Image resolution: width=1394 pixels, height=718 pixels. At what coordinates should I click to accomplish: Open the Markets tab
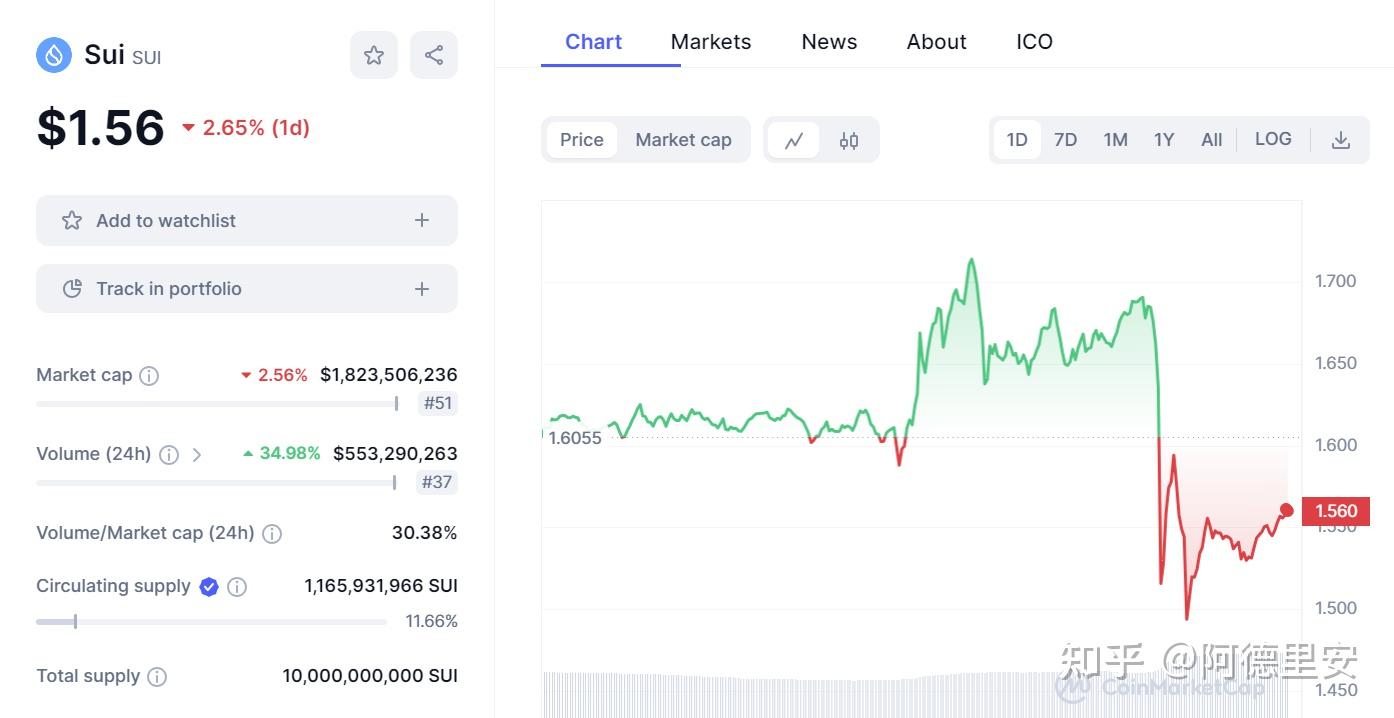click(710, 42)
